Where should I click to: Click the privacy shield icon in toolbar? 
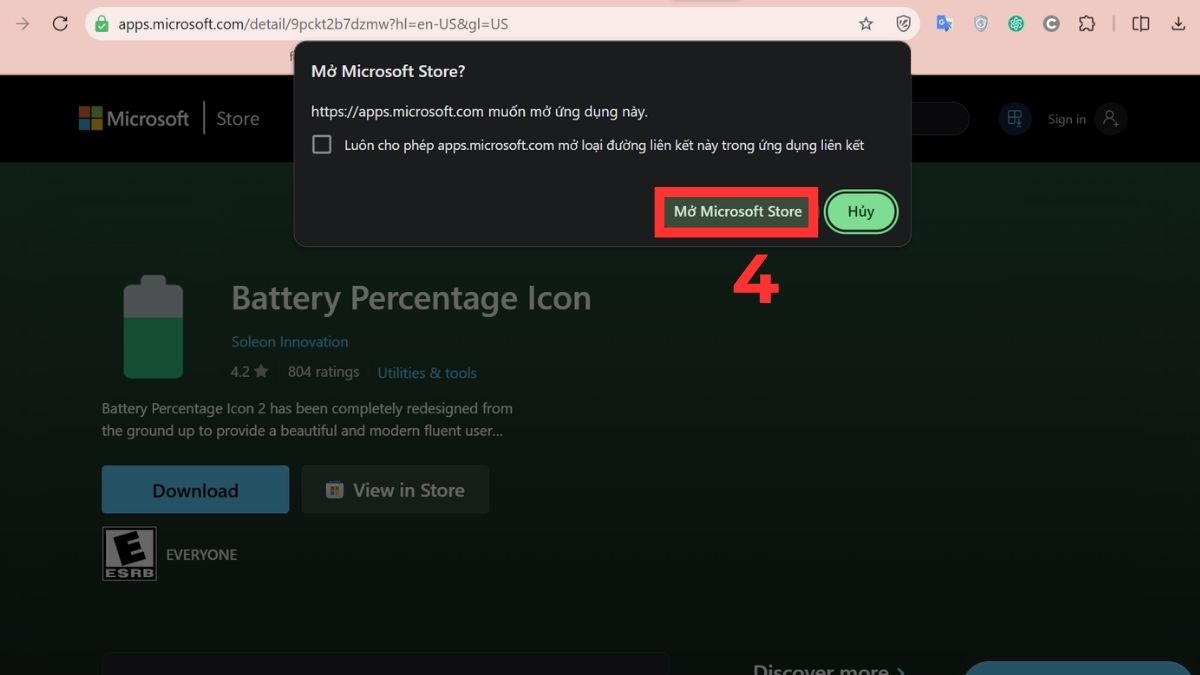[981, 22]
